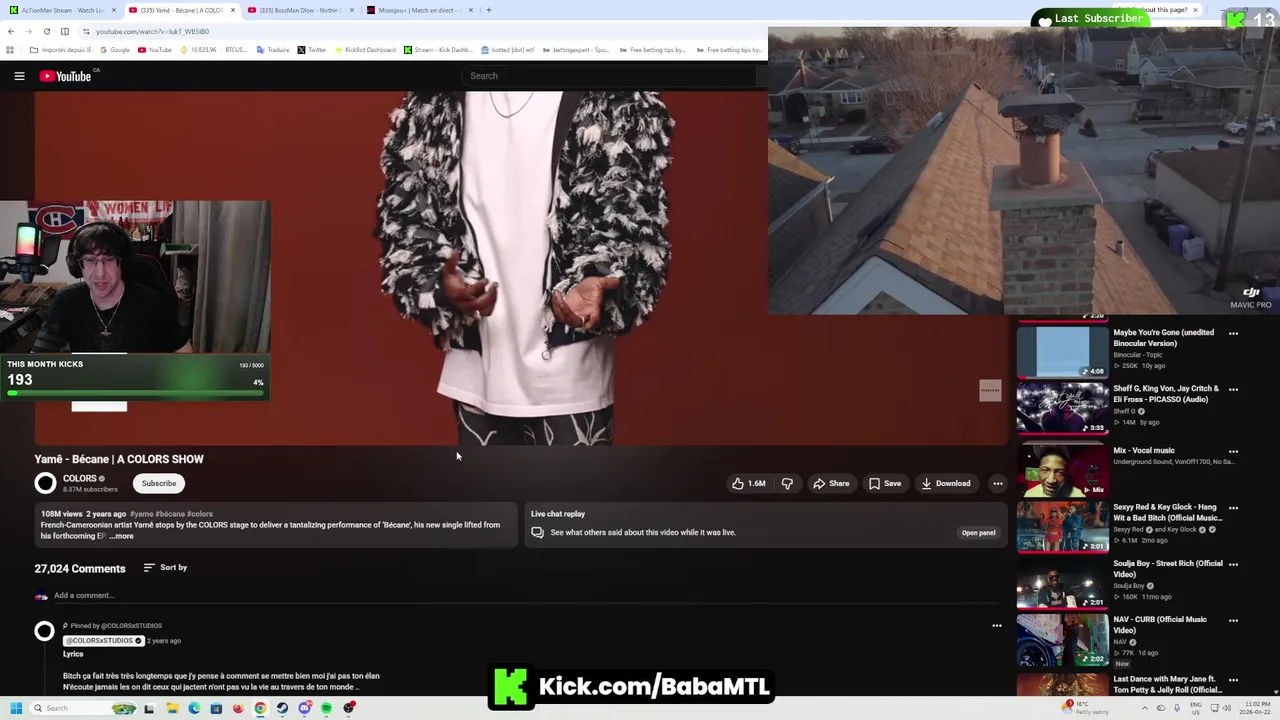Open options for Soulja Boy Street Rich
The image size is (1280, 720).
point(1233,564)
